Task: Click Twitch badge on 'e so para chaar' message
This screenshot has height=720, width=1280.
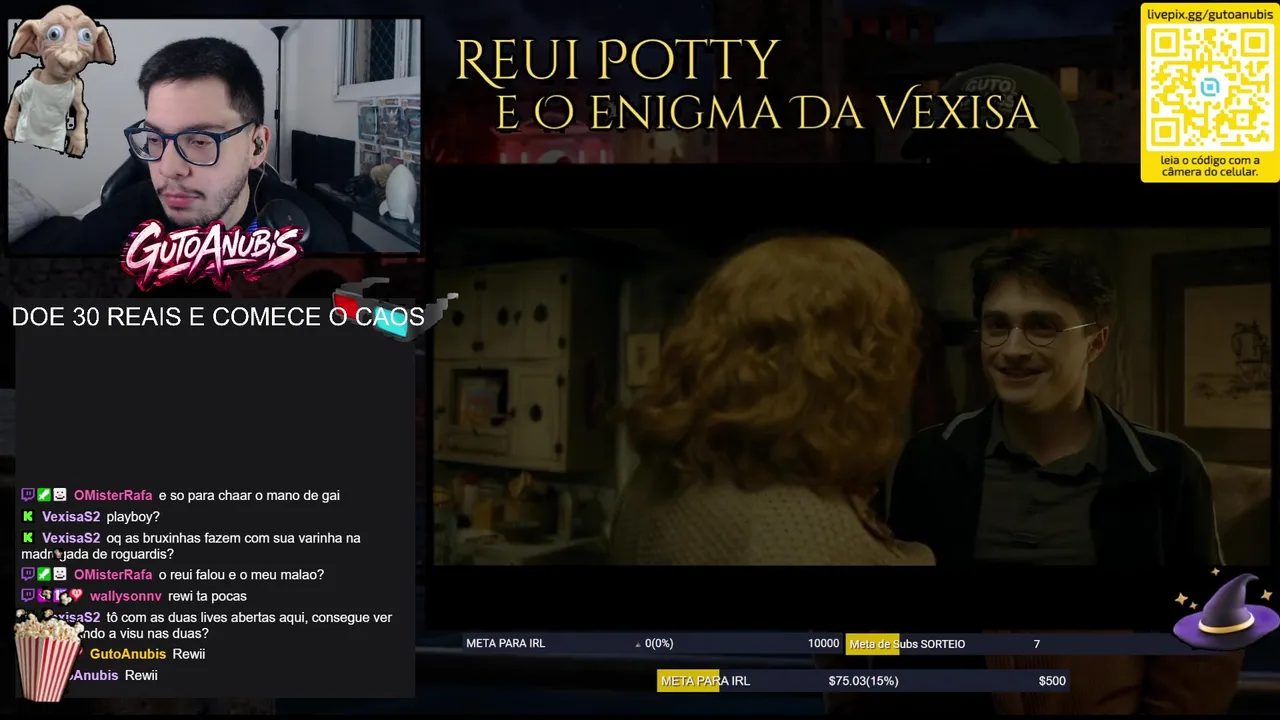Action: [28, 495]
